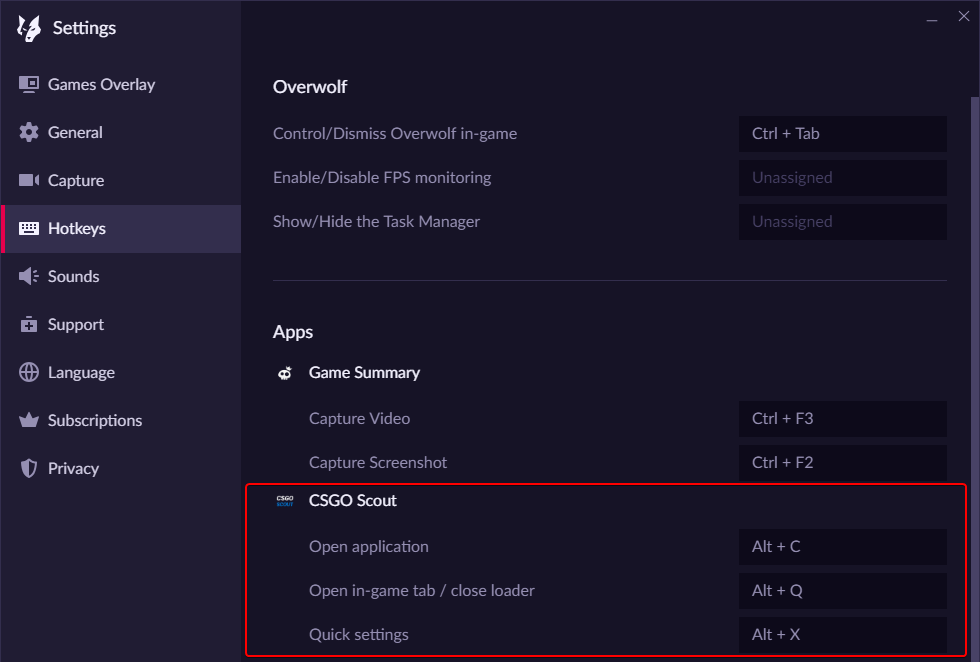Click the General gear icon
Image resolution: width=980 pixels, height=662 pixels.
29,133
